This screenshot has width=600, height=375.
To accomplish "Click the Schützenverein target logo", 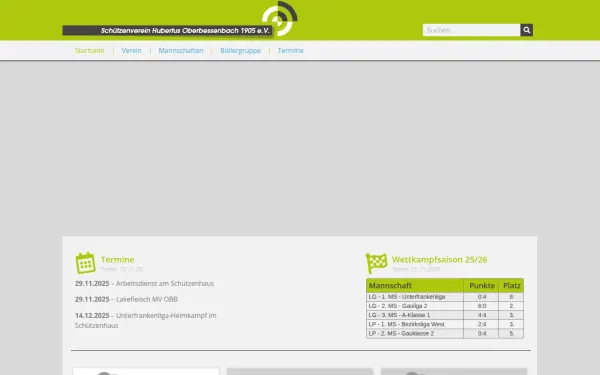I will tap(280, 18).
